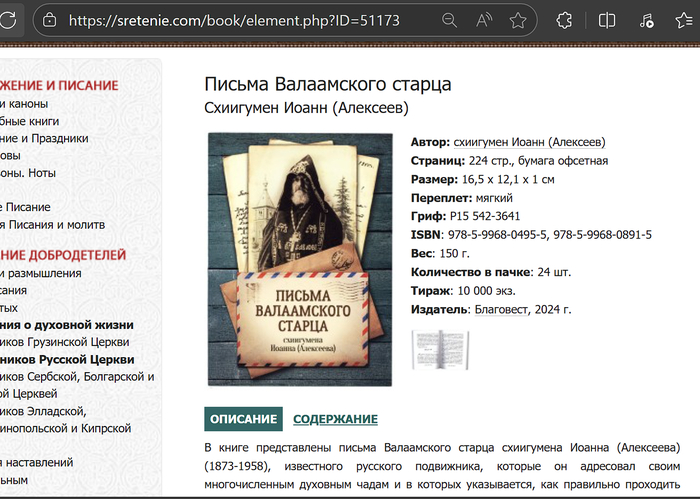The height and width of the screenshot is (499, 700).
Task: Click the browser refresh button
Action: pos(8,20)
